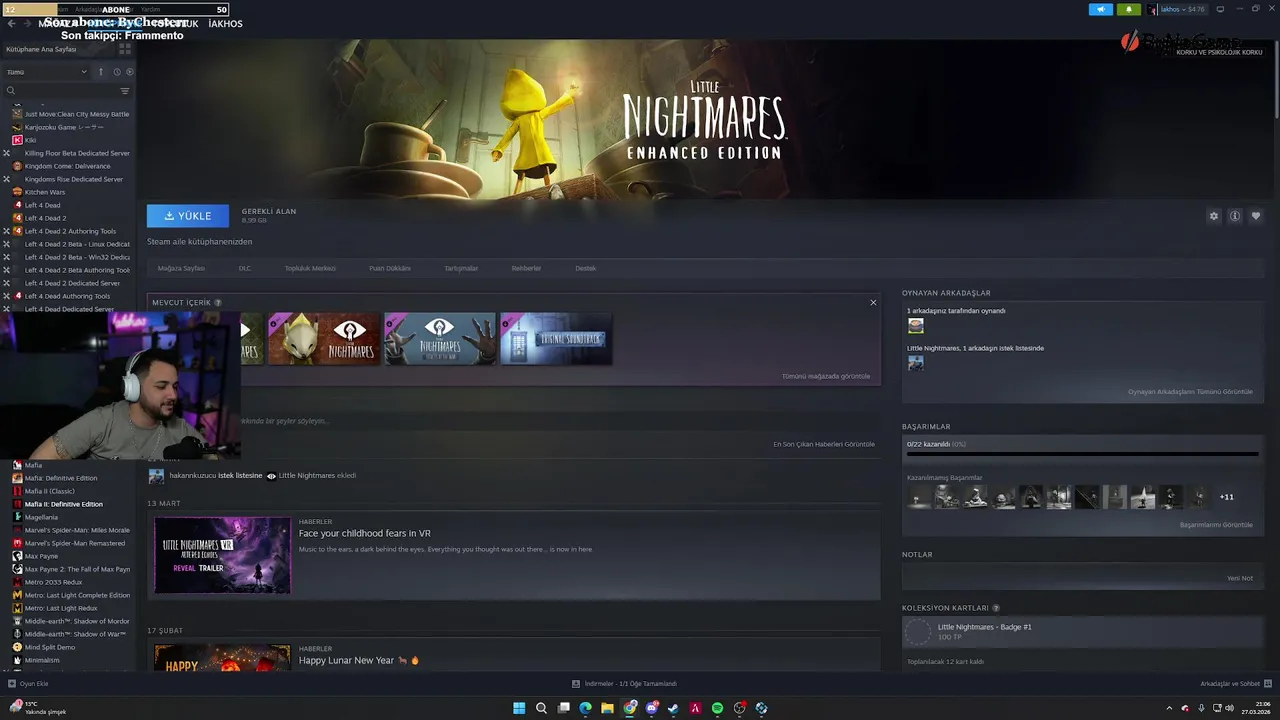
Task: Open the Original Soundtrack DLC thumbnail
Action: (x=556, y=339)
